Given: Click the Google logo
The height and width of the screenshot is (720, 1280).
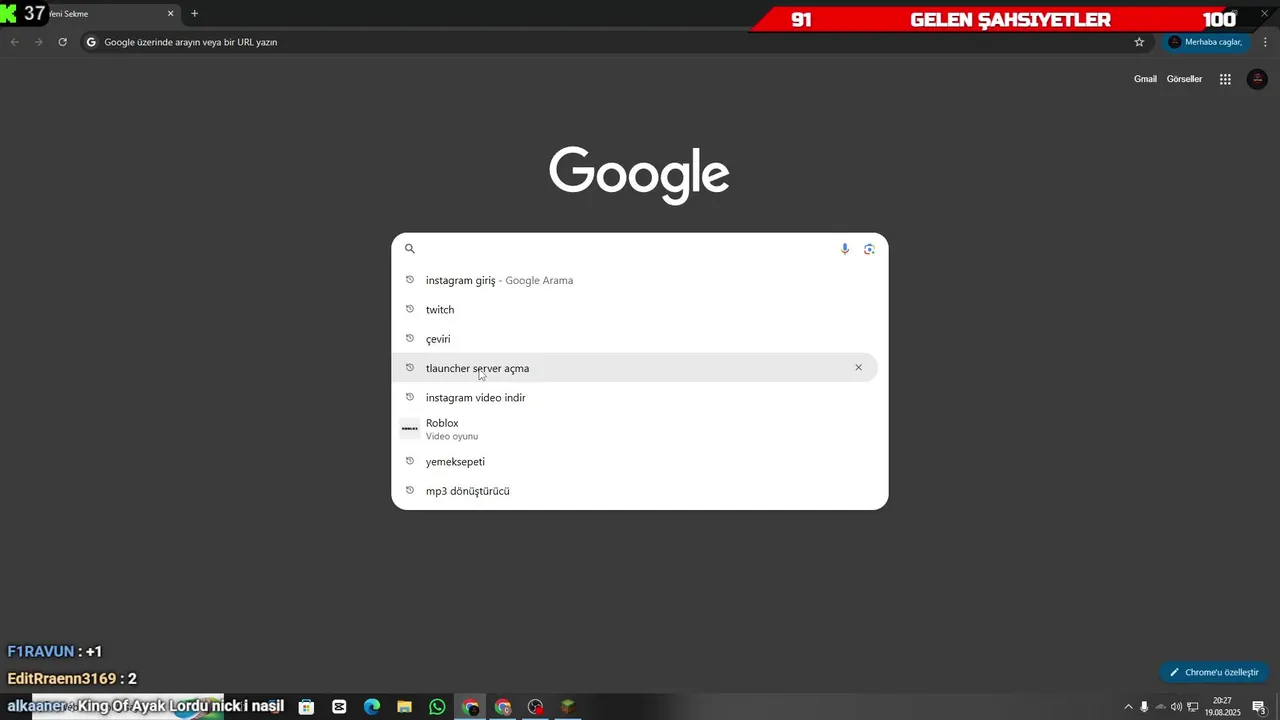Looking at the screenshot, I should [640, 174].
